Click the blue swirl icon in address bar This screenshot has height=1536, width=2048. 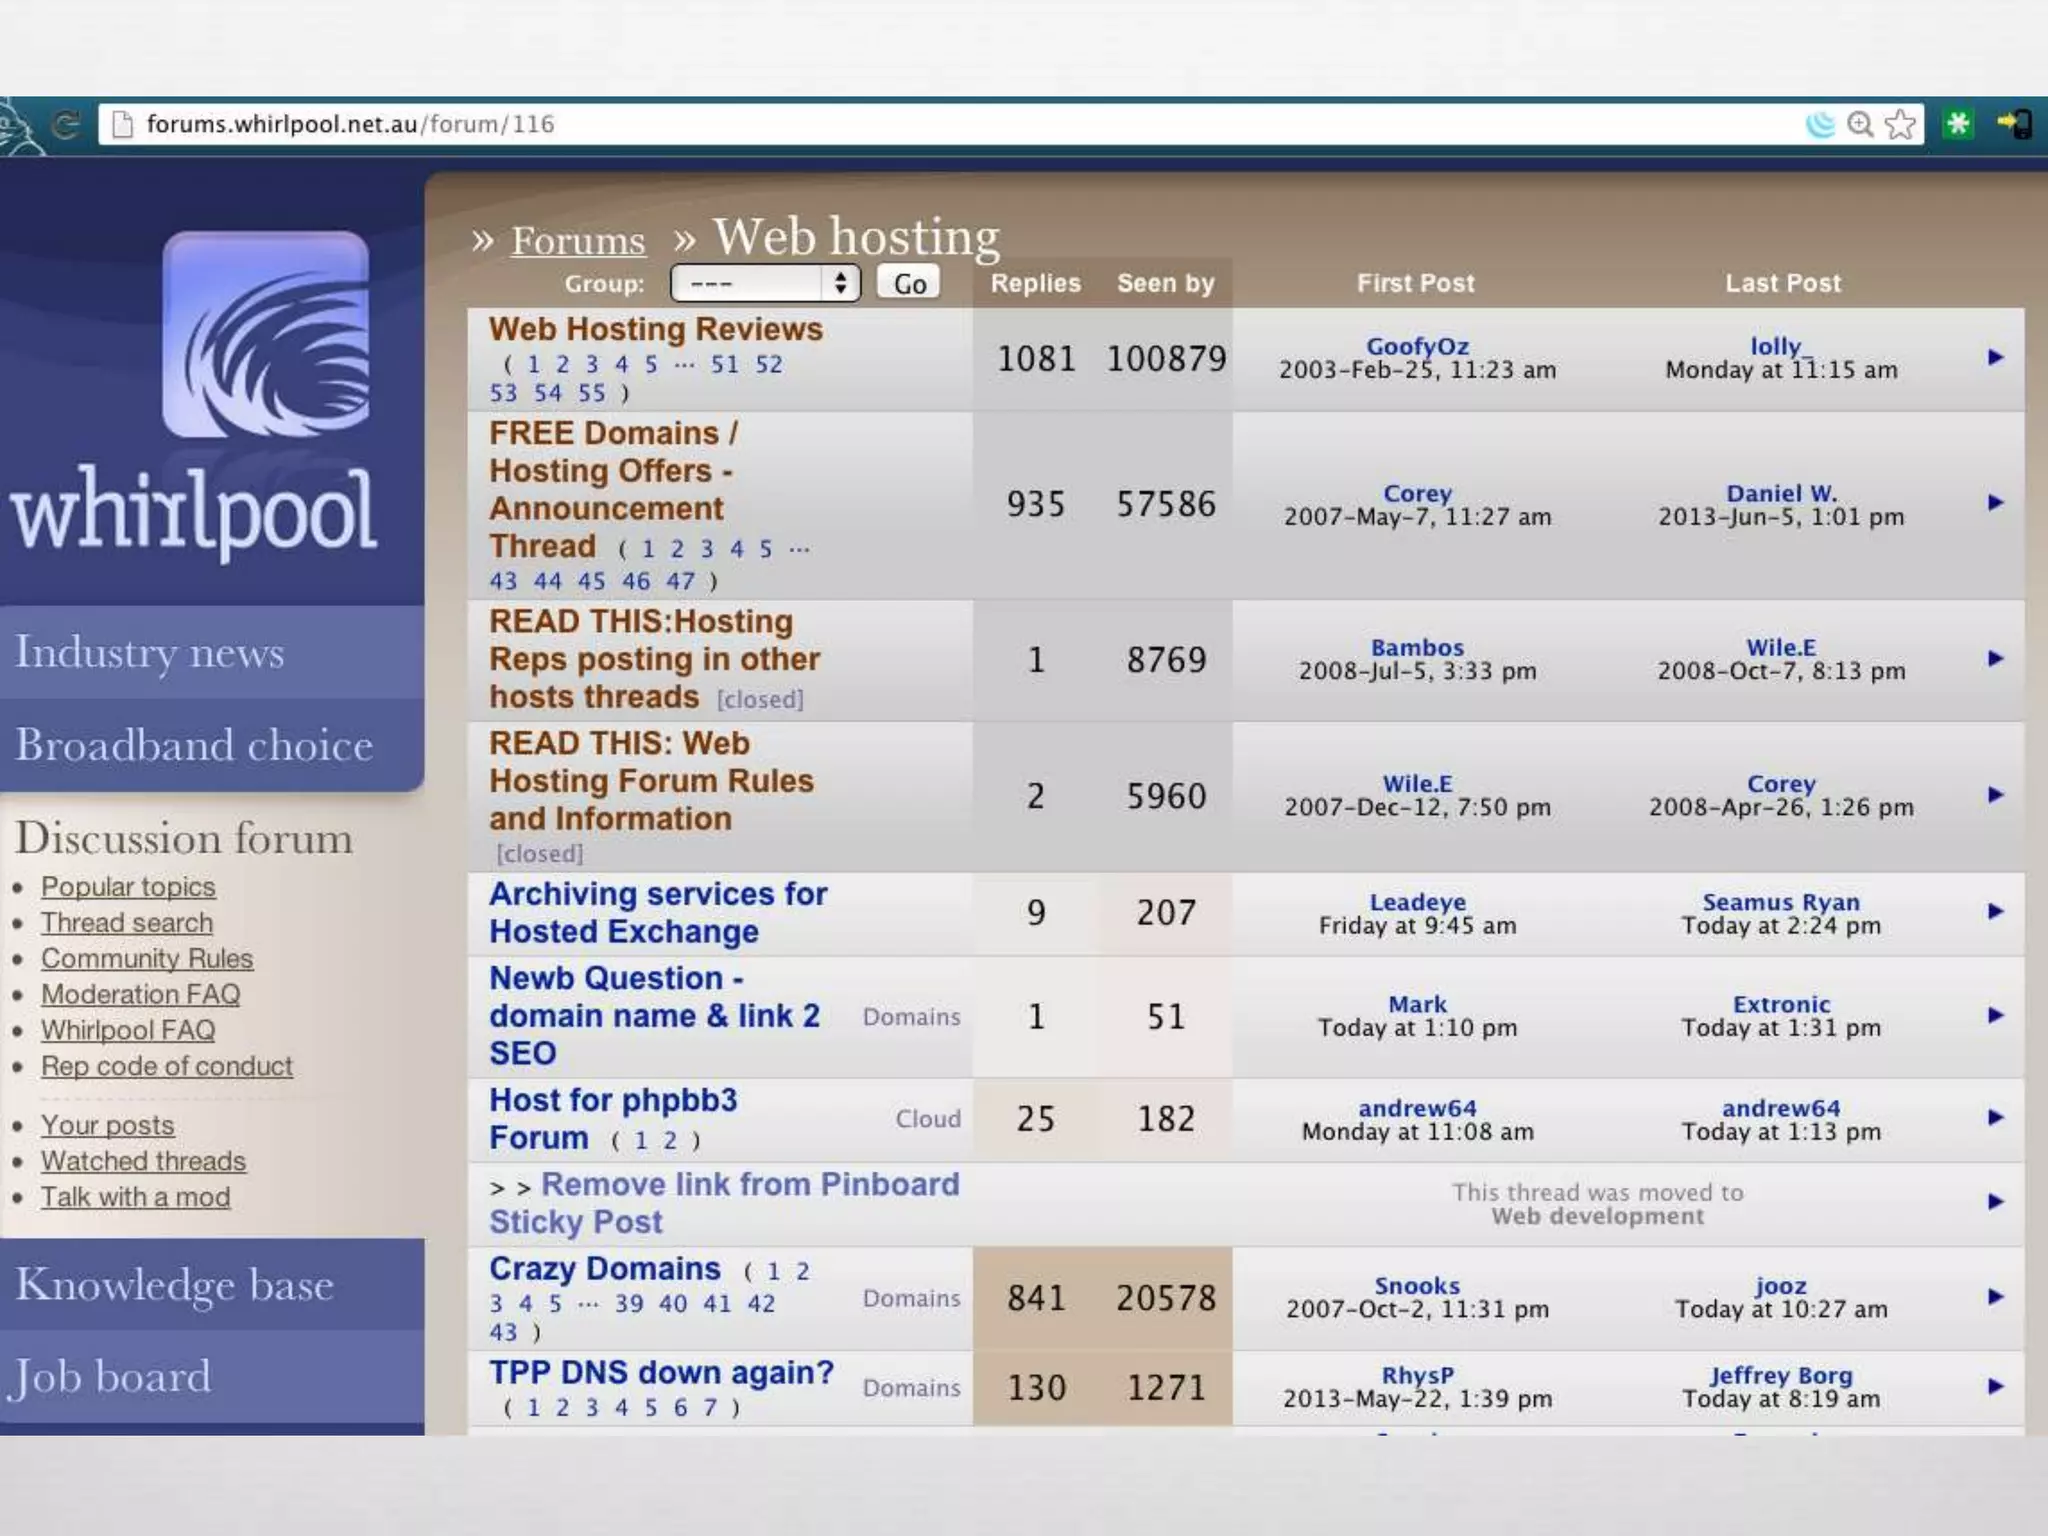tap(1820, 124)
